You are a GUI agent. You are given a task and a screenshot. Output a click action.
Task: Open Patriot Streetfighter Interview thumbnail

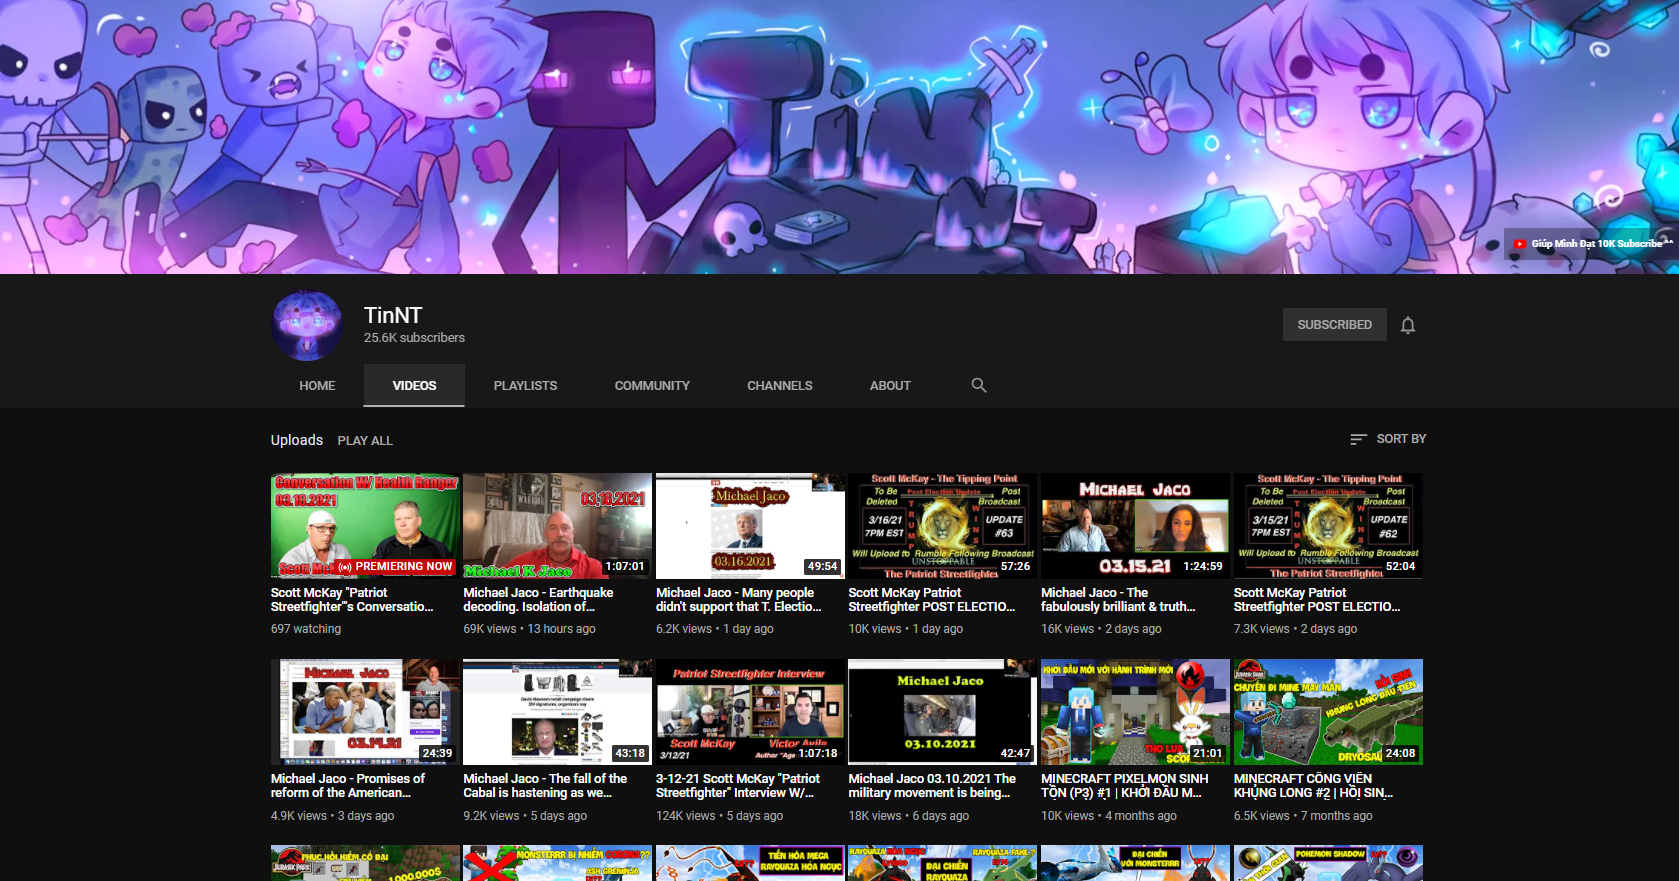pyautogui.click(x=750, y=712)
